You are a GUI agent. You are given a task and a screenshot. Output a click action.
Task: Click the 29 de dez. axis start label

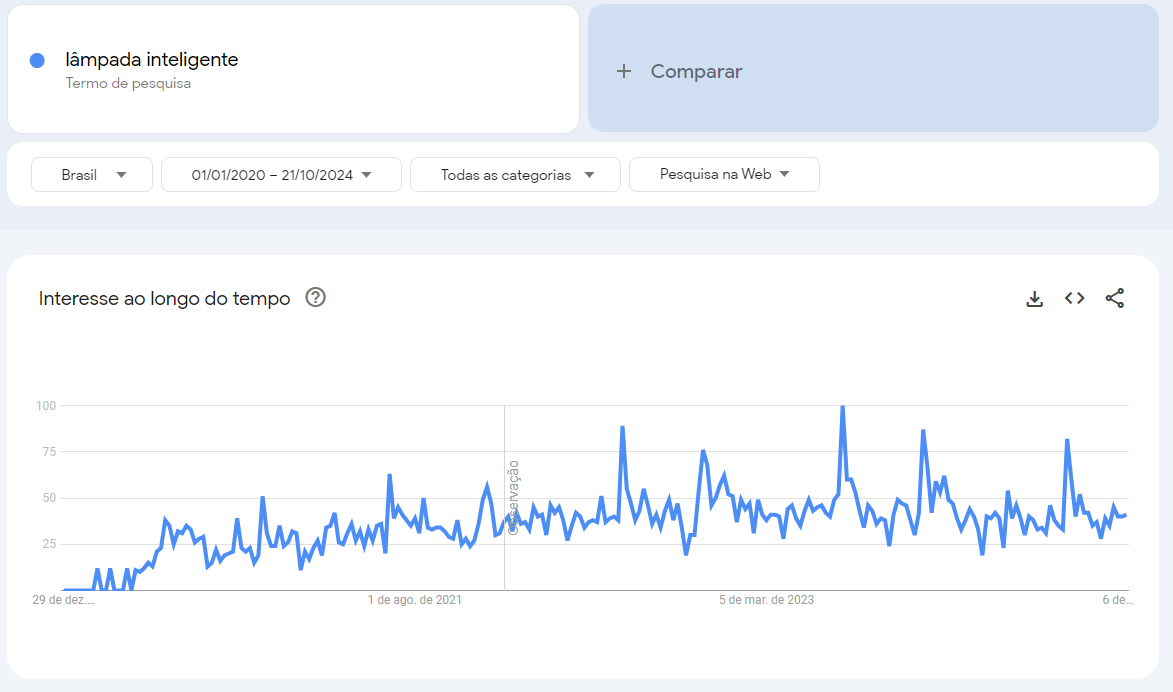[63, 600]
